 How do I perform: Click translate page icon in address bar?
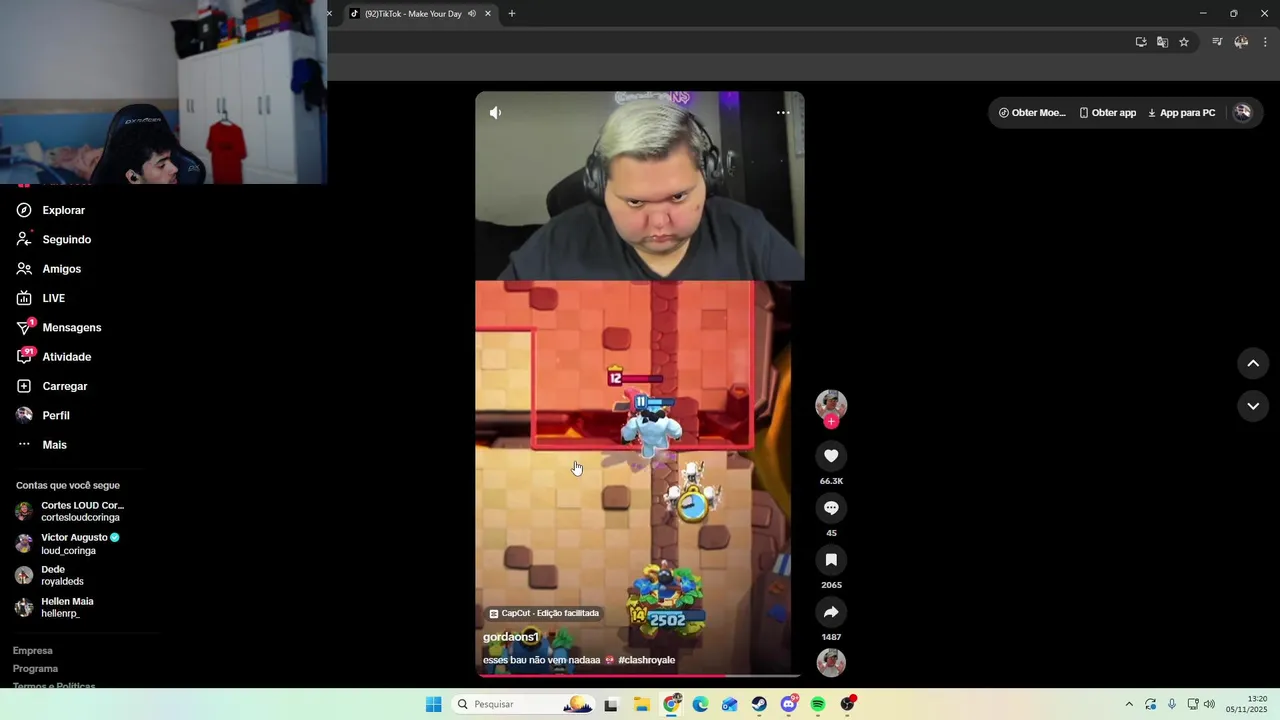tap(1162, 42)
